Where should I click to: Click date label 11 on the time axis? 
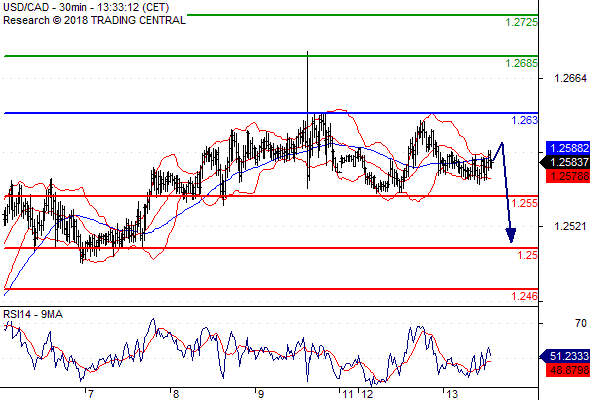pyautogui.click(x=348, y=394)
